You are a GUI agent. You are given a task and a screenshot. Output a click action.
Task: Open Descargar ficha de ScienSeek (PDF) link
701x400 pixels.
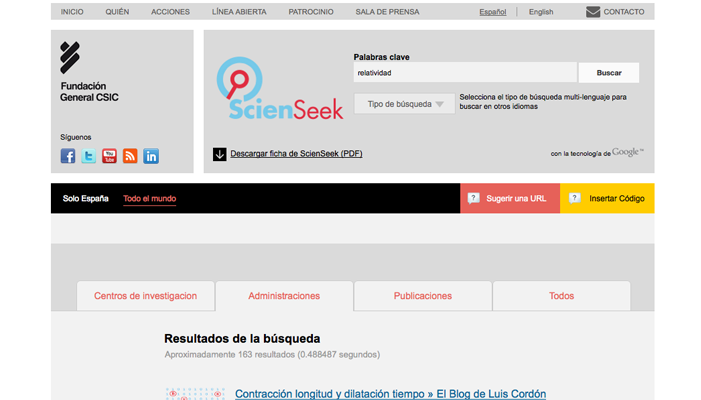[296, 154]
